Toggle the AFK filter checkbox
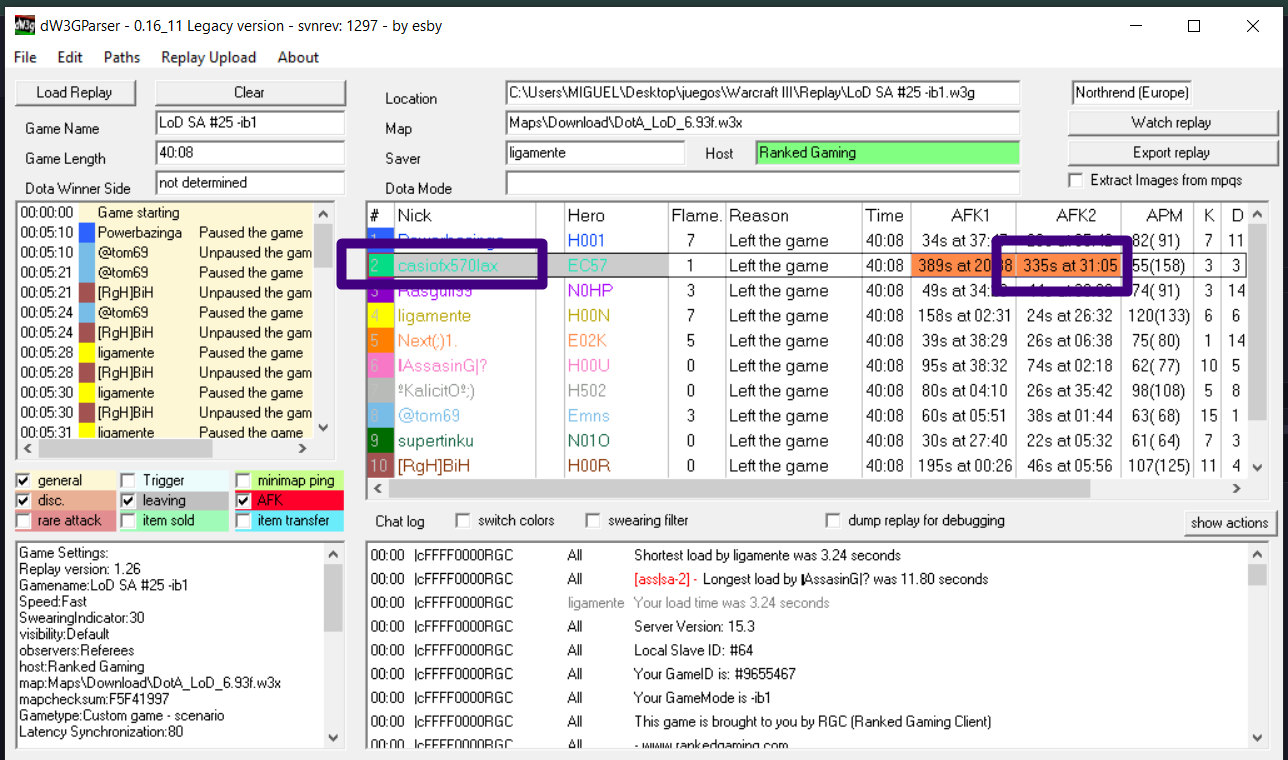This screenshot has width=1288, height=760. click(x=243, y=500)
